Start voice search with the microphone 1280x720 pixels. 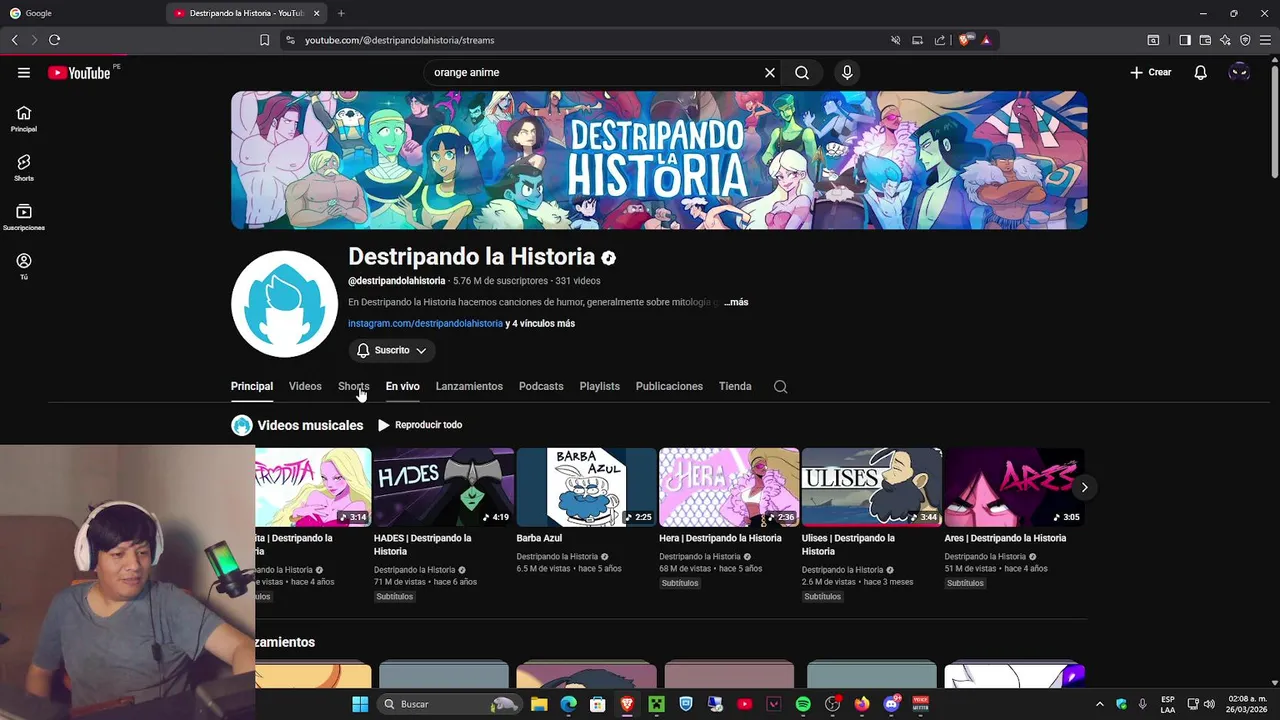pyautogui.click(x=847, y=72)
